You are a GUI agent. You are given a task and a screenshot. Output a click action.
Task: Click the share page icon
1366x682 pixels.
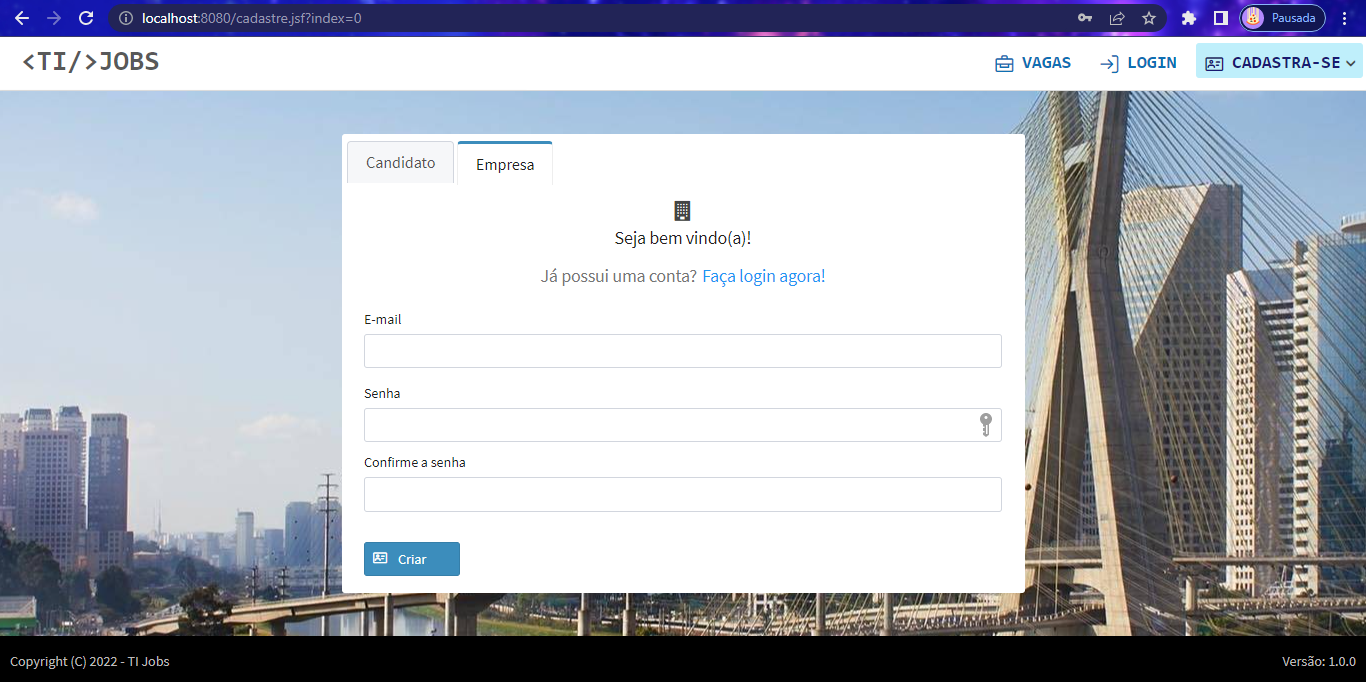click(1117, 18)
